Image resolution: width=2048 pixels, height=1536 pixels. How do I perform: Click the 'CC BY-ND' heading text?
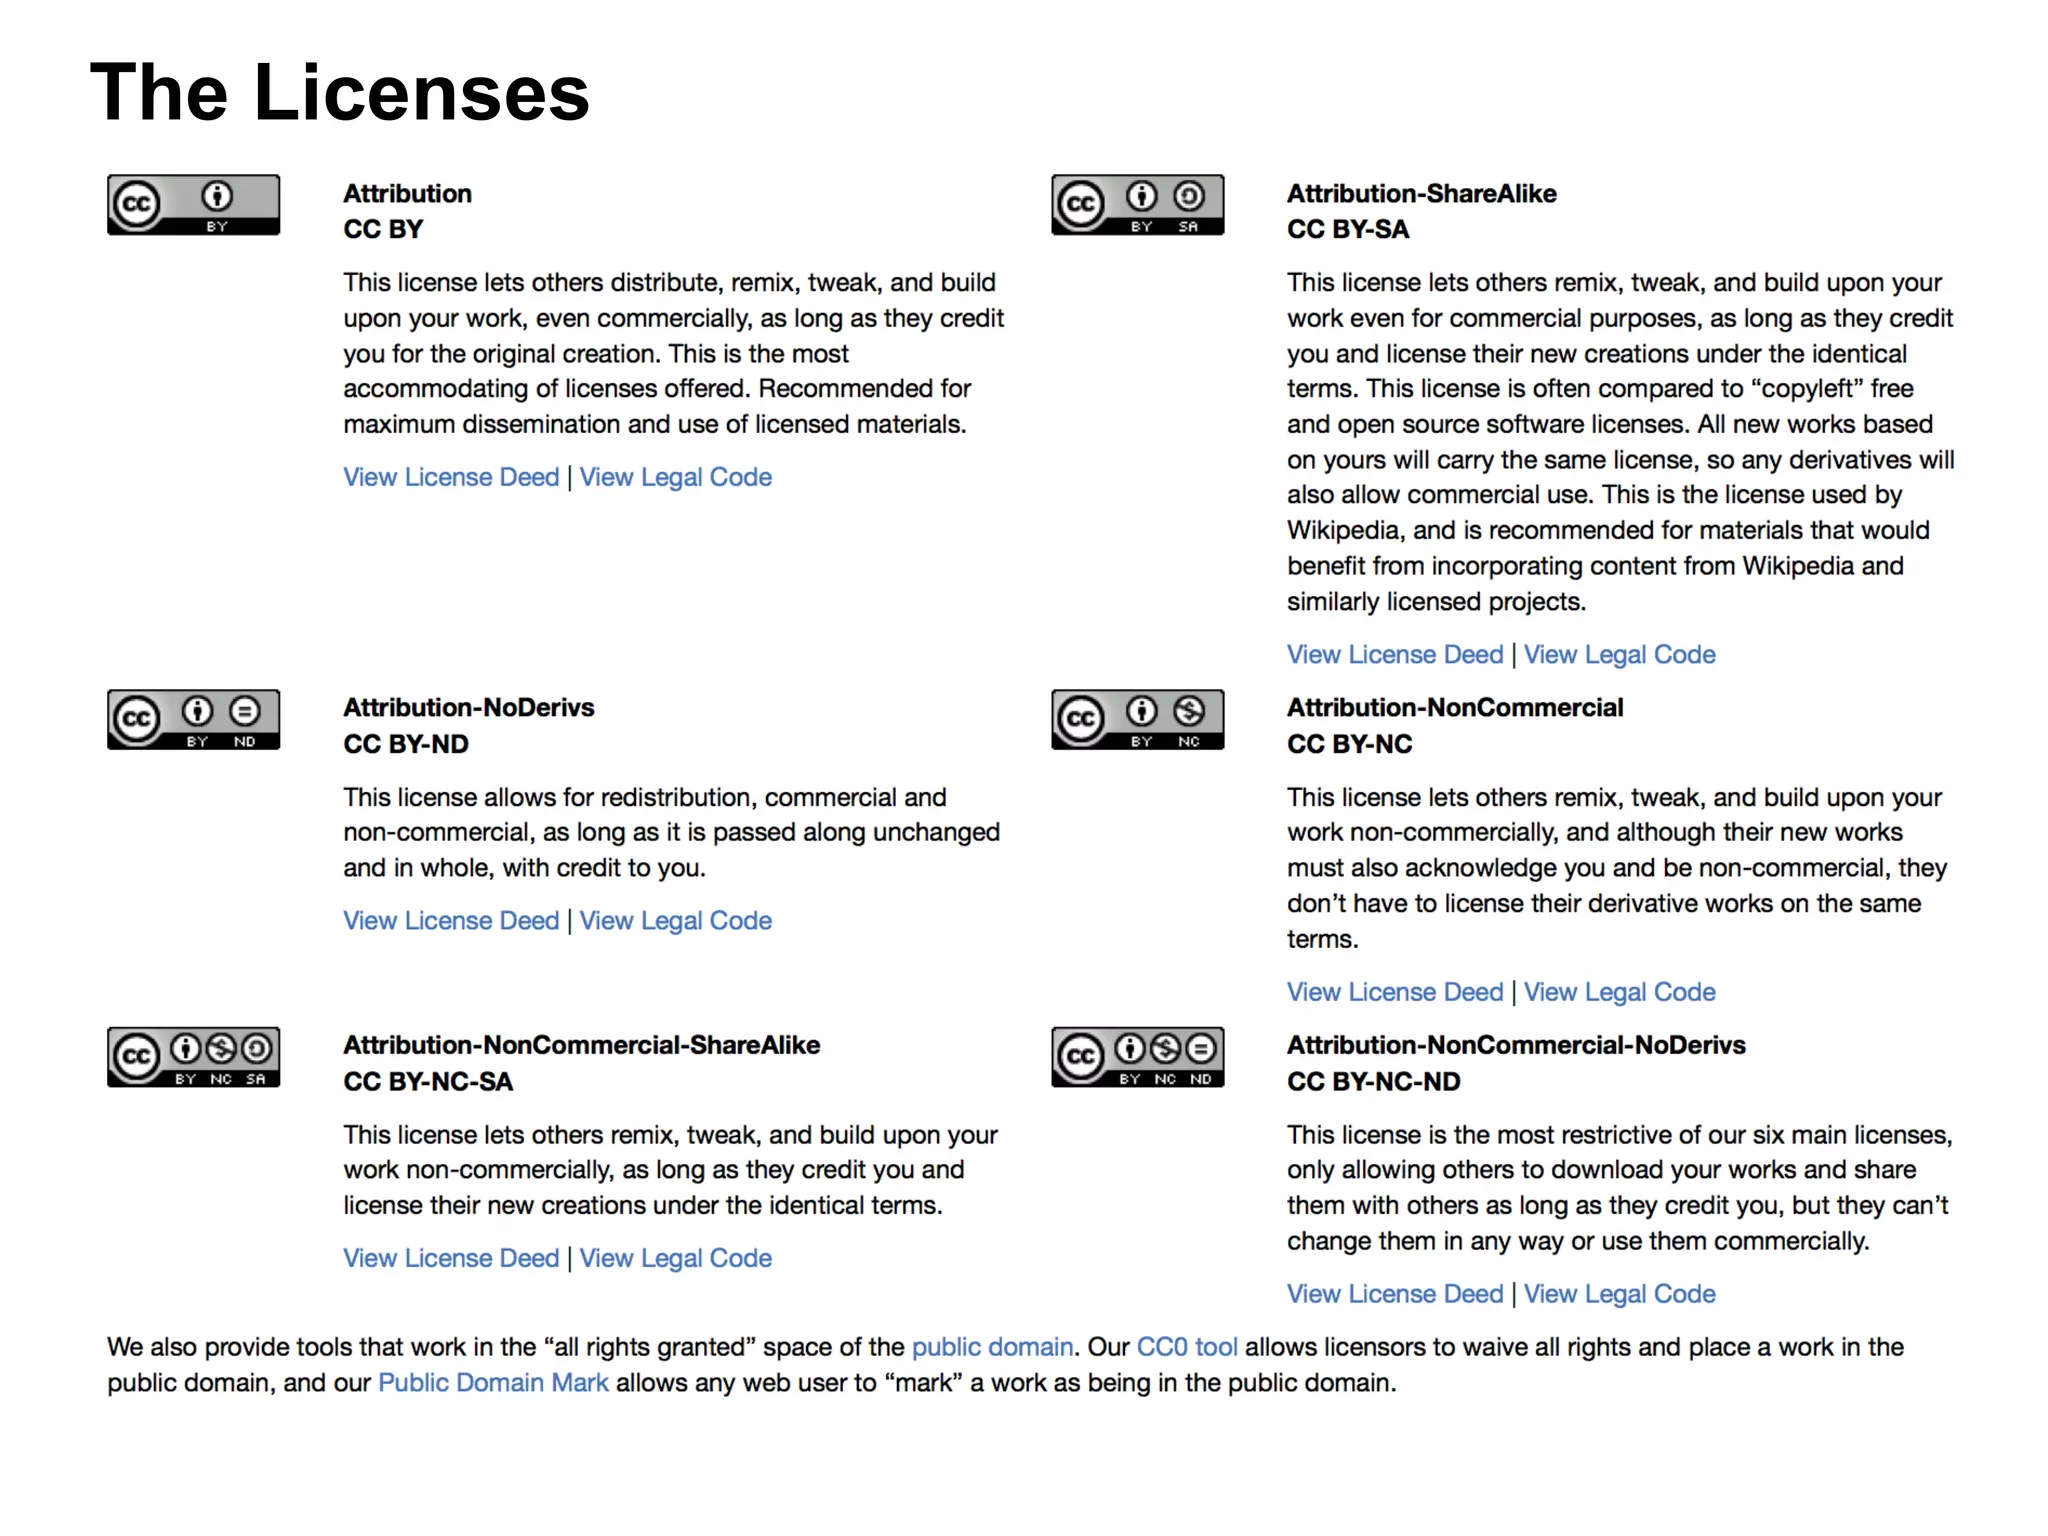click(406, 744)
